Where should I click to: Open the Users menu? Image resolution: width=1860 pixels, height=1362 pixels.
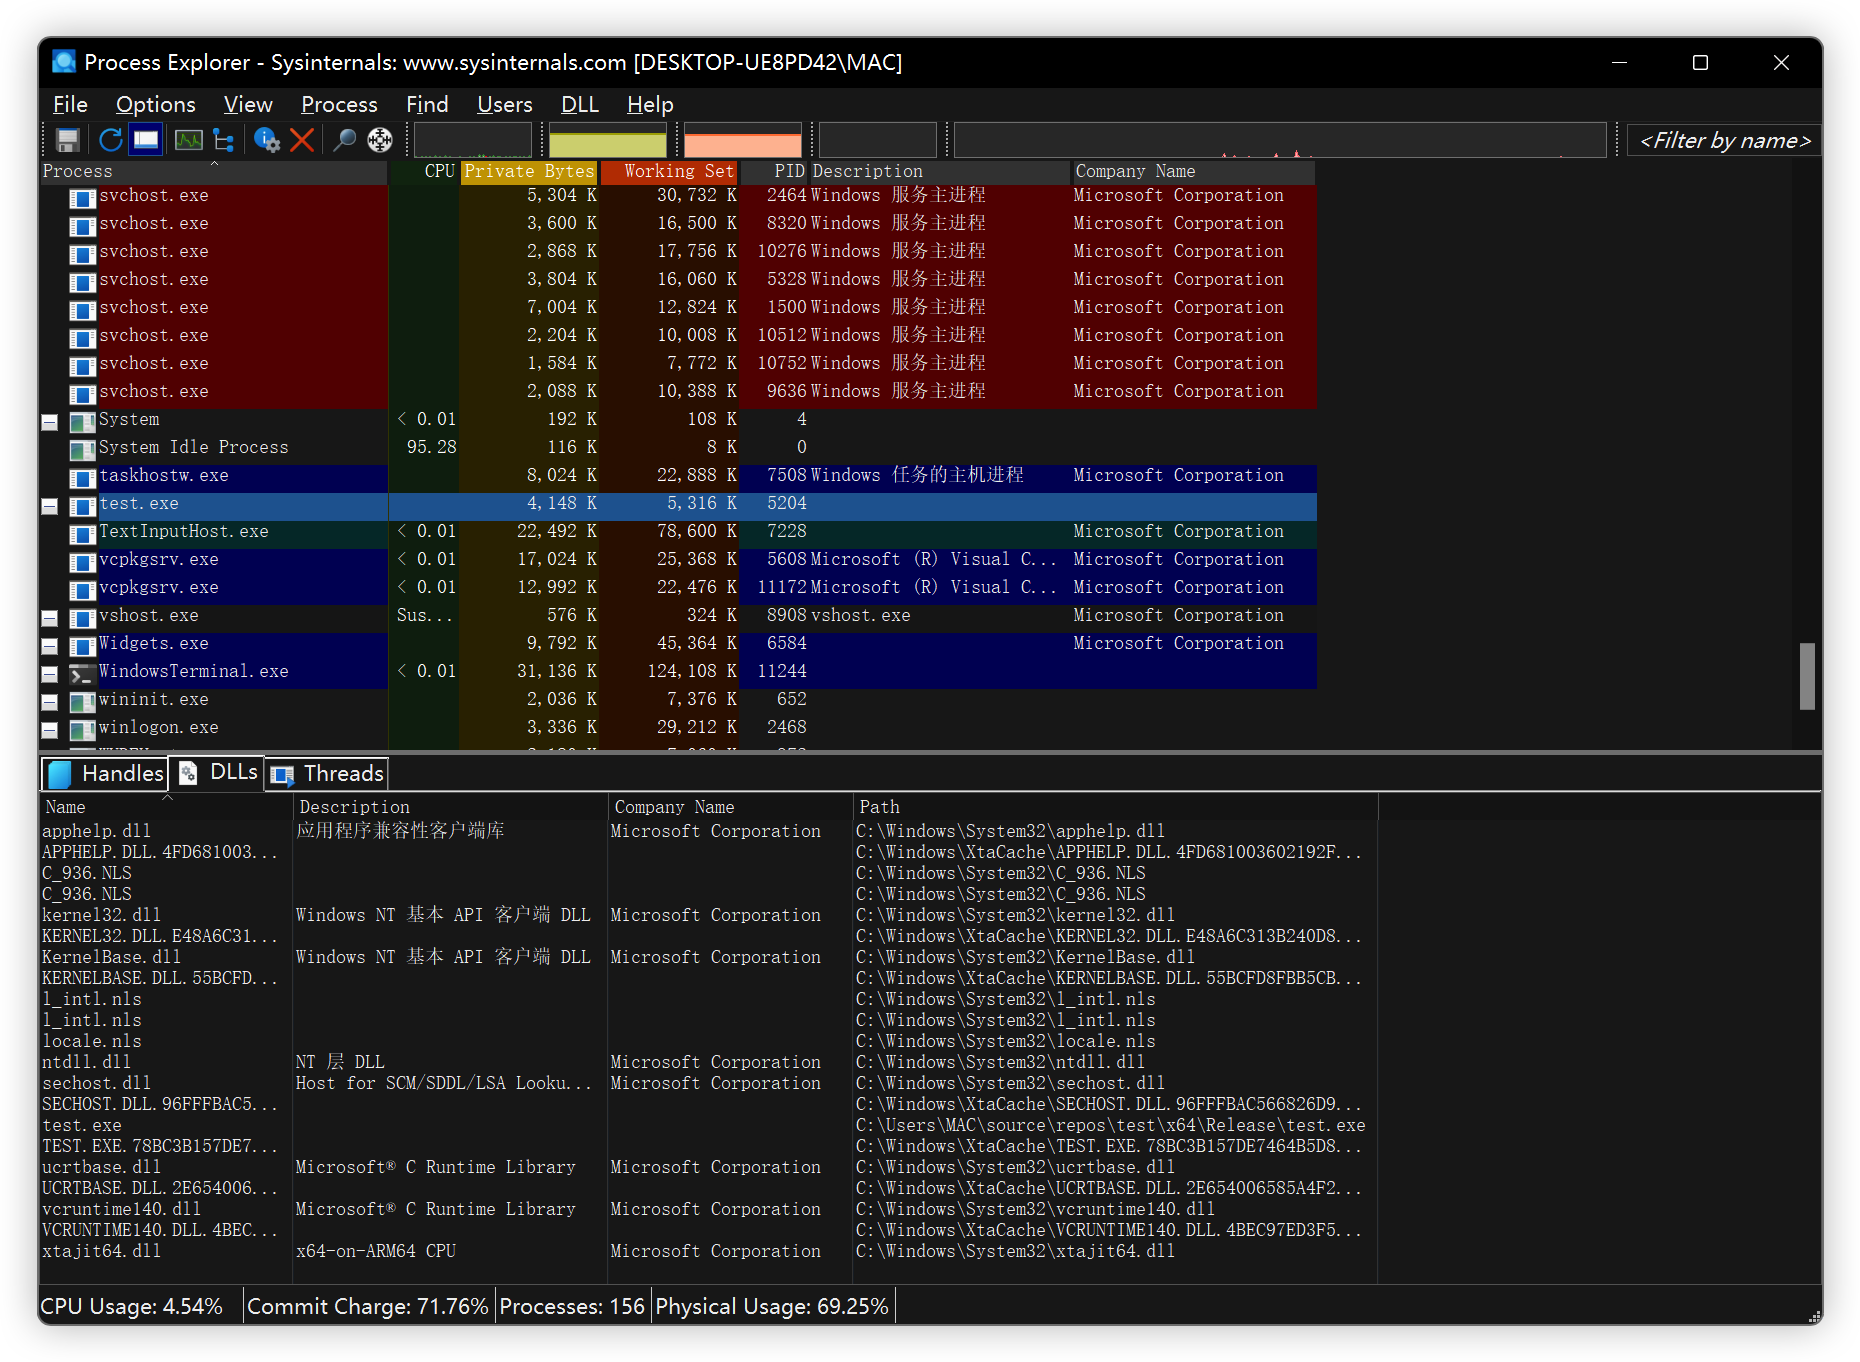pyautogui.click(x=504, y=104)
